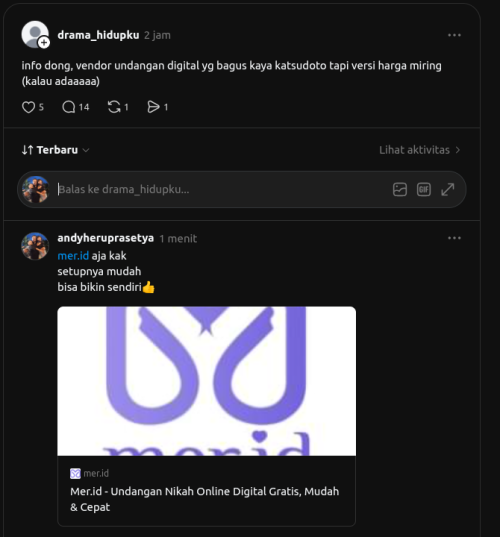Click andyheruprasetya's avatar beside the reply
Viewport: 500px width, 537px height.
pyautogui.click(x=35, y=246)
